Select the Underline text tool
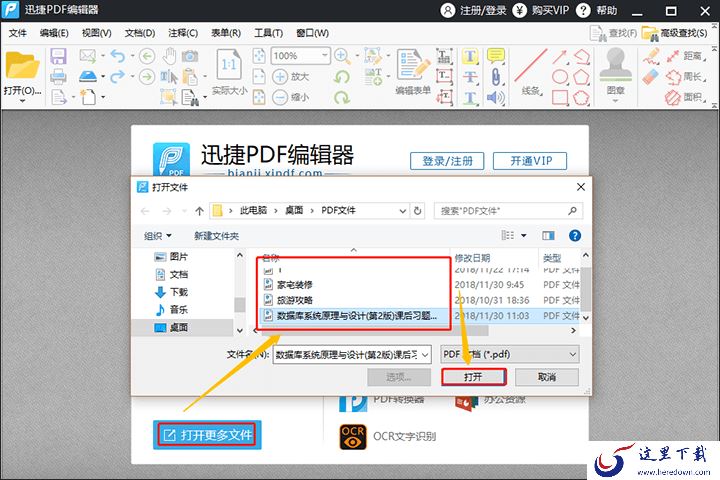 pos(470,97)
